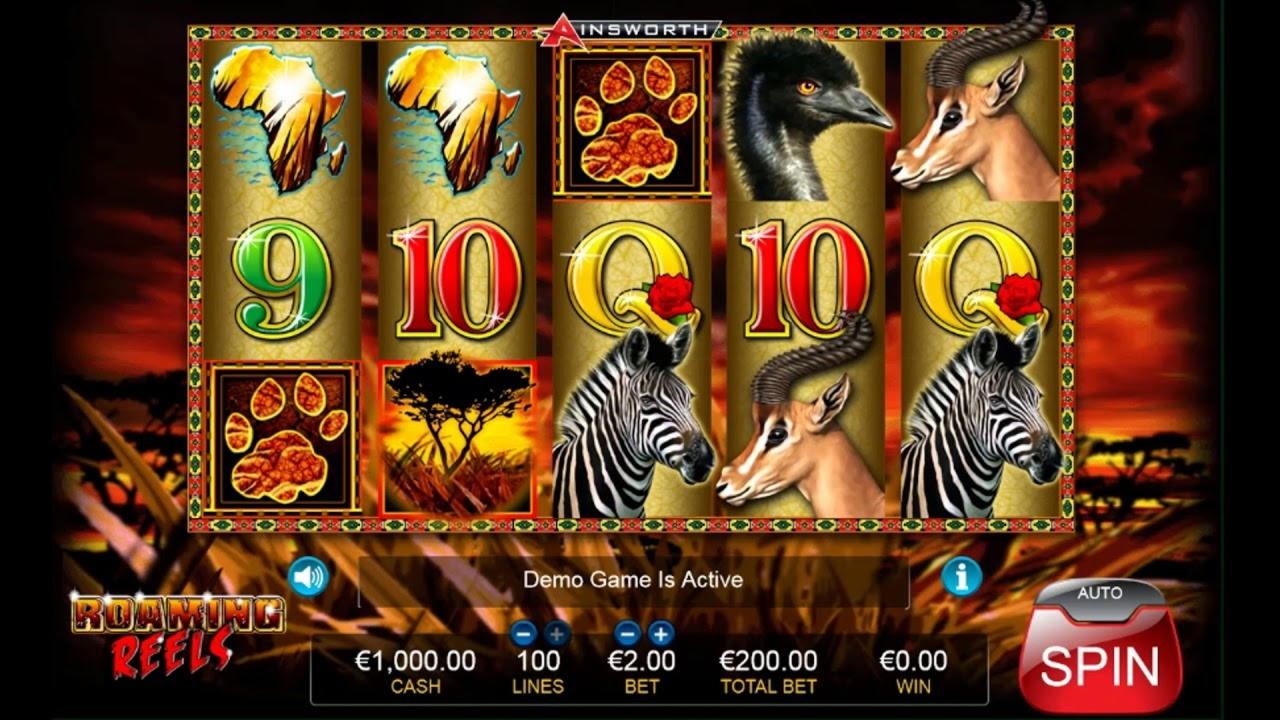Screen dimensions: 1280x720
Task: Select the acacia tree sunset symbol
Action: click(x=457, y=433)
